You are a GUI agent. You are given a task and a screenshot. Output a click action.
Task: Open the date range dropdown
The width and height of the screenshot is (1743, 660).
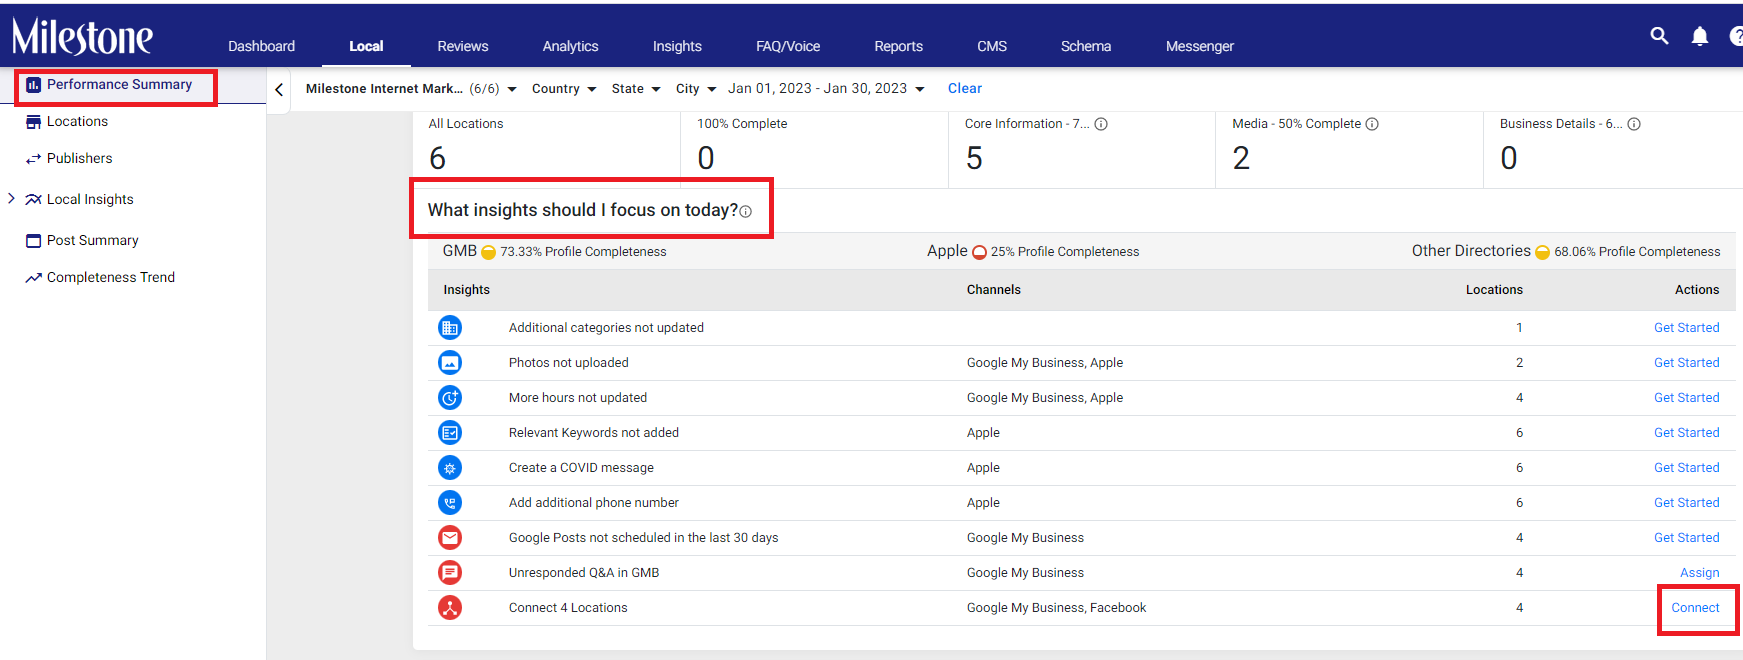point(826,89)
